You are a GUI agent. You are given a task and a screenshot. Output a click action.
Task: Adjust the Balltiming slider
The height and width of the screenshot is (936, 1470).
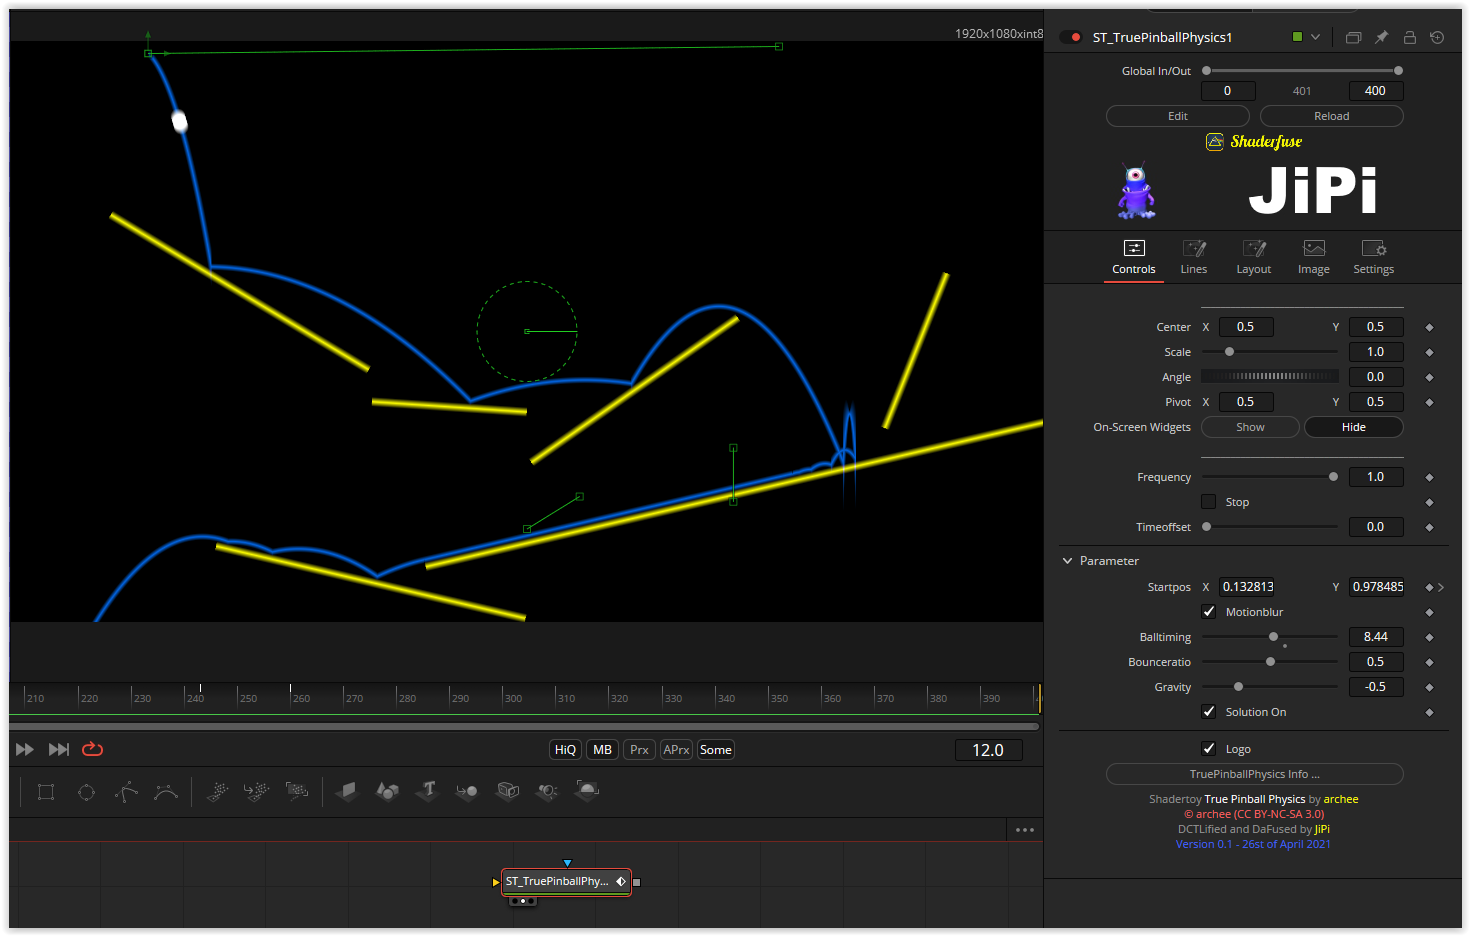(x=1270, y=637)
